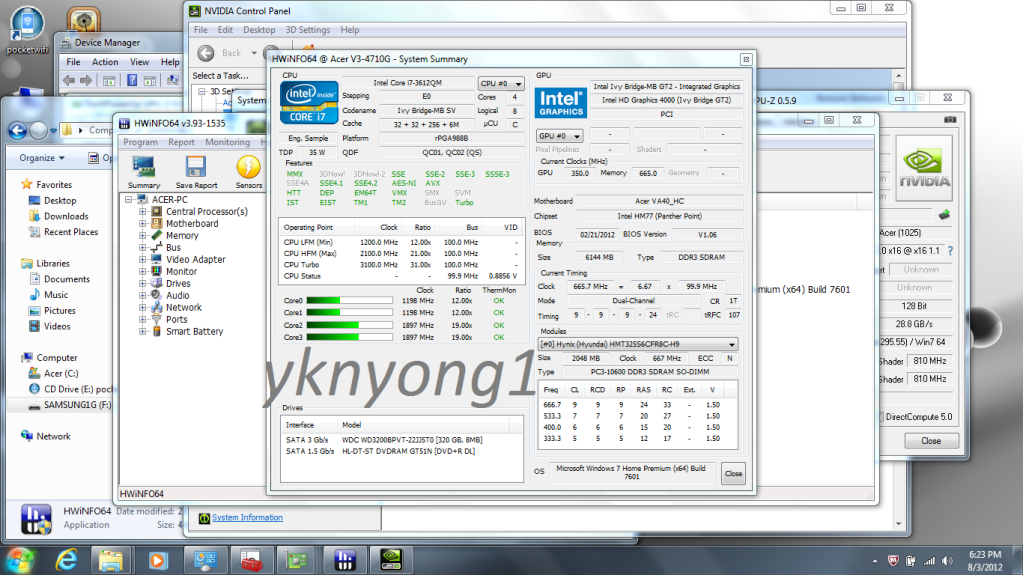Click the Device Manager forward arrow icon
Screen dimensions: 1023x575
pyautogui.click(x=86, y=80)
